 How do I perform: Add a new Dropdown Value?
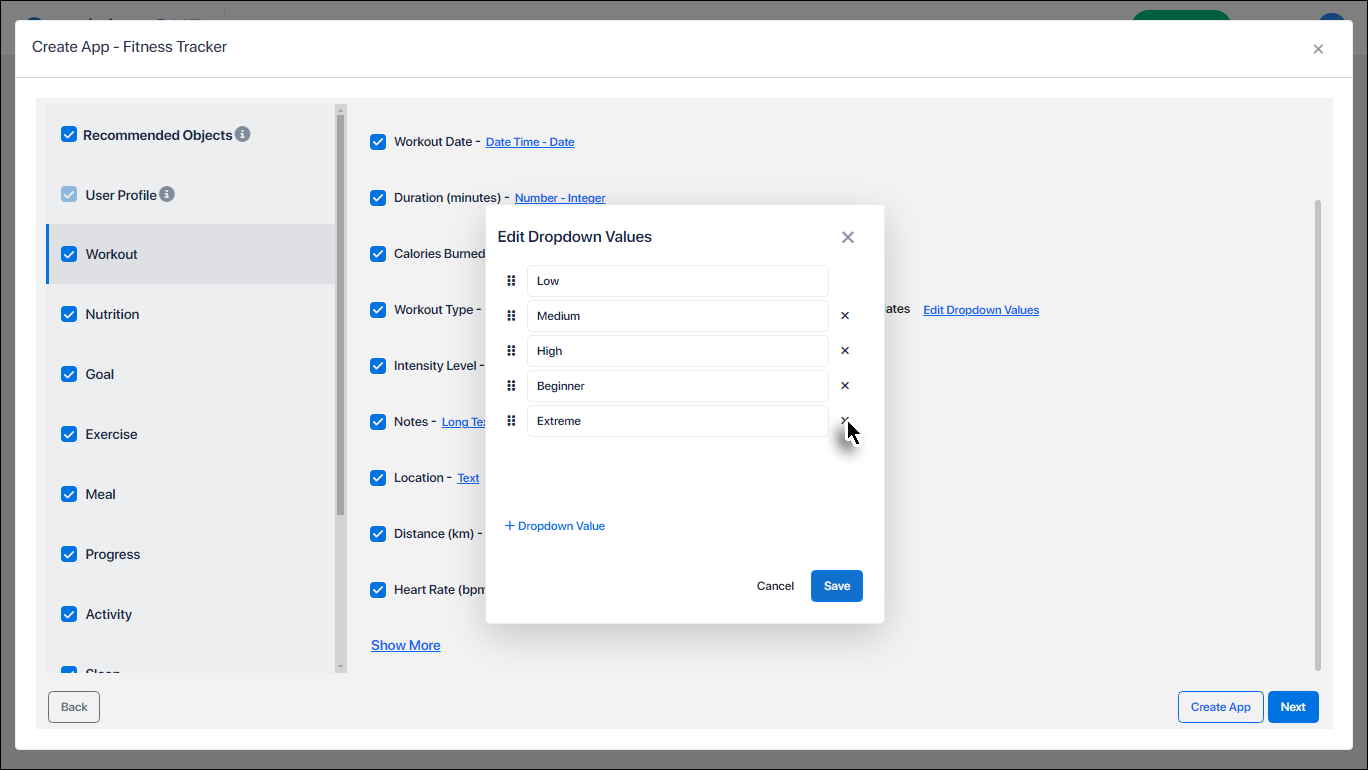555,526
